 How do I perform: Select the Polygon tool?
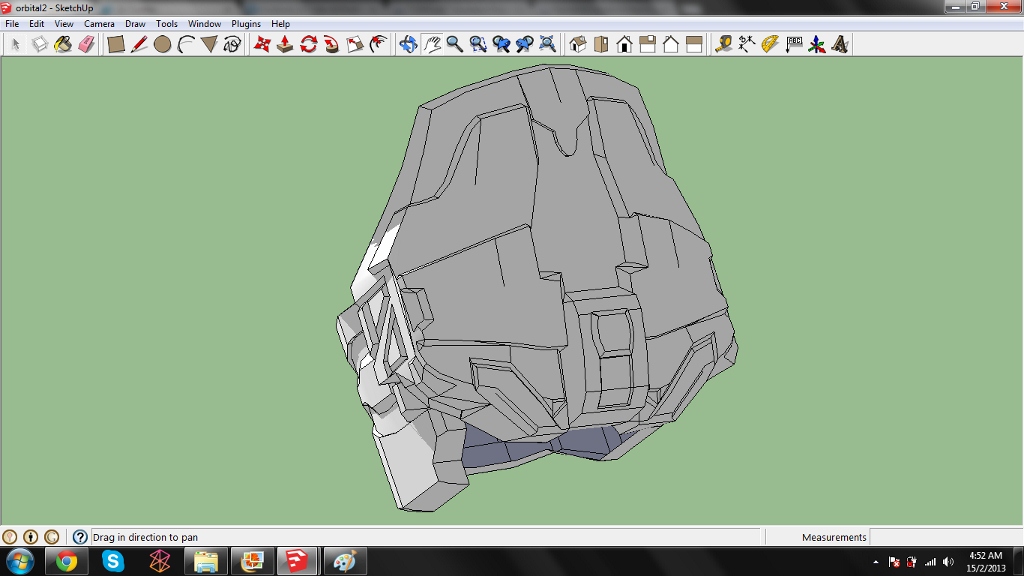pyautogui.click(x=209, y=44)
